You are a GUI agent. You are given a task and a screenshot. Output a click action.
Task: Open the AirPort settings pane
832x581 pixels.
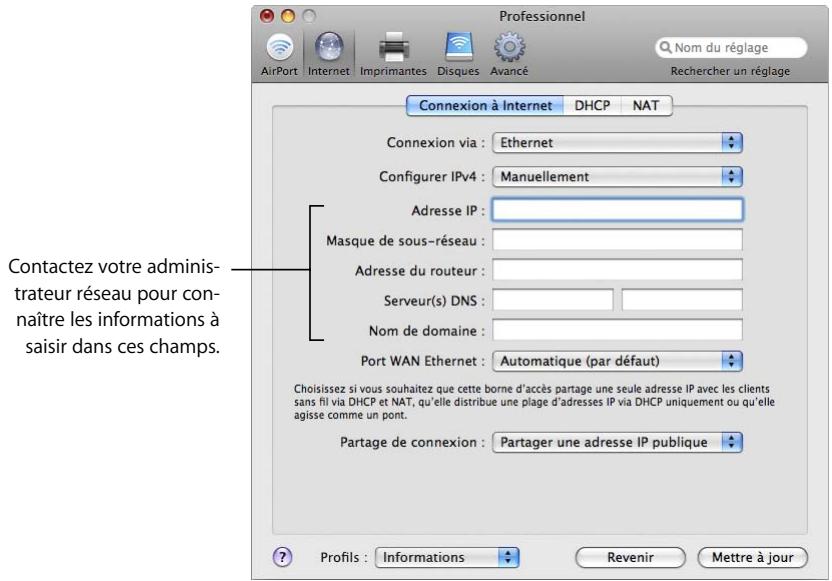click(x=279, y=54)
